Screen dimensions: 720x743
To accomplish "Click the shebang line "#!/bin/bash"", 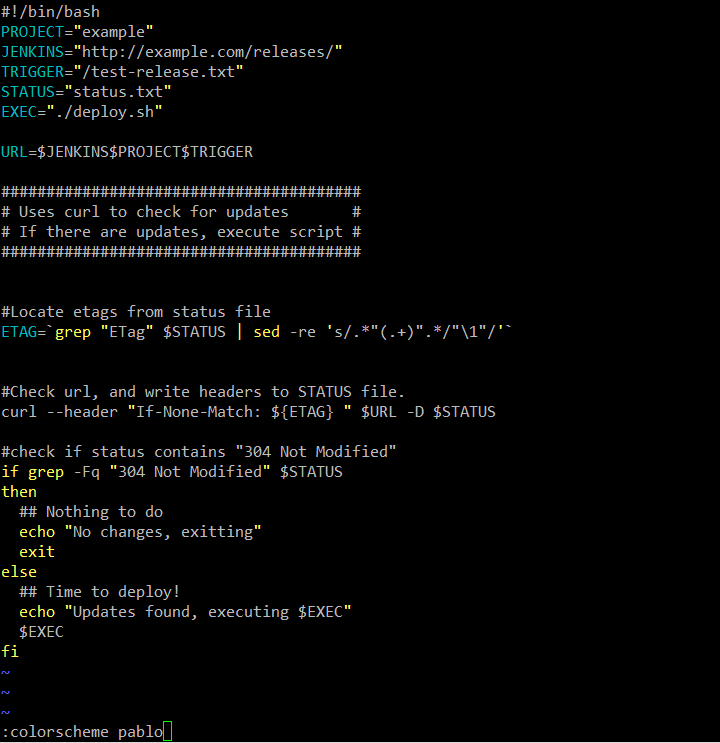I will point(50,11).
